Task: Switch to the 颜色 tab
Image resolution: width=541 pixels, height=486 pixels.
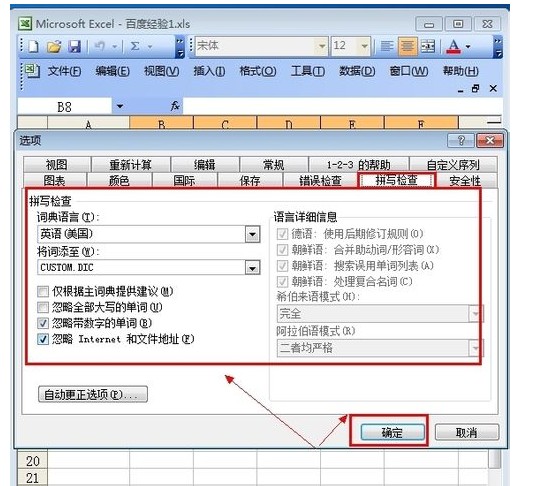Action: click(119, 180)
